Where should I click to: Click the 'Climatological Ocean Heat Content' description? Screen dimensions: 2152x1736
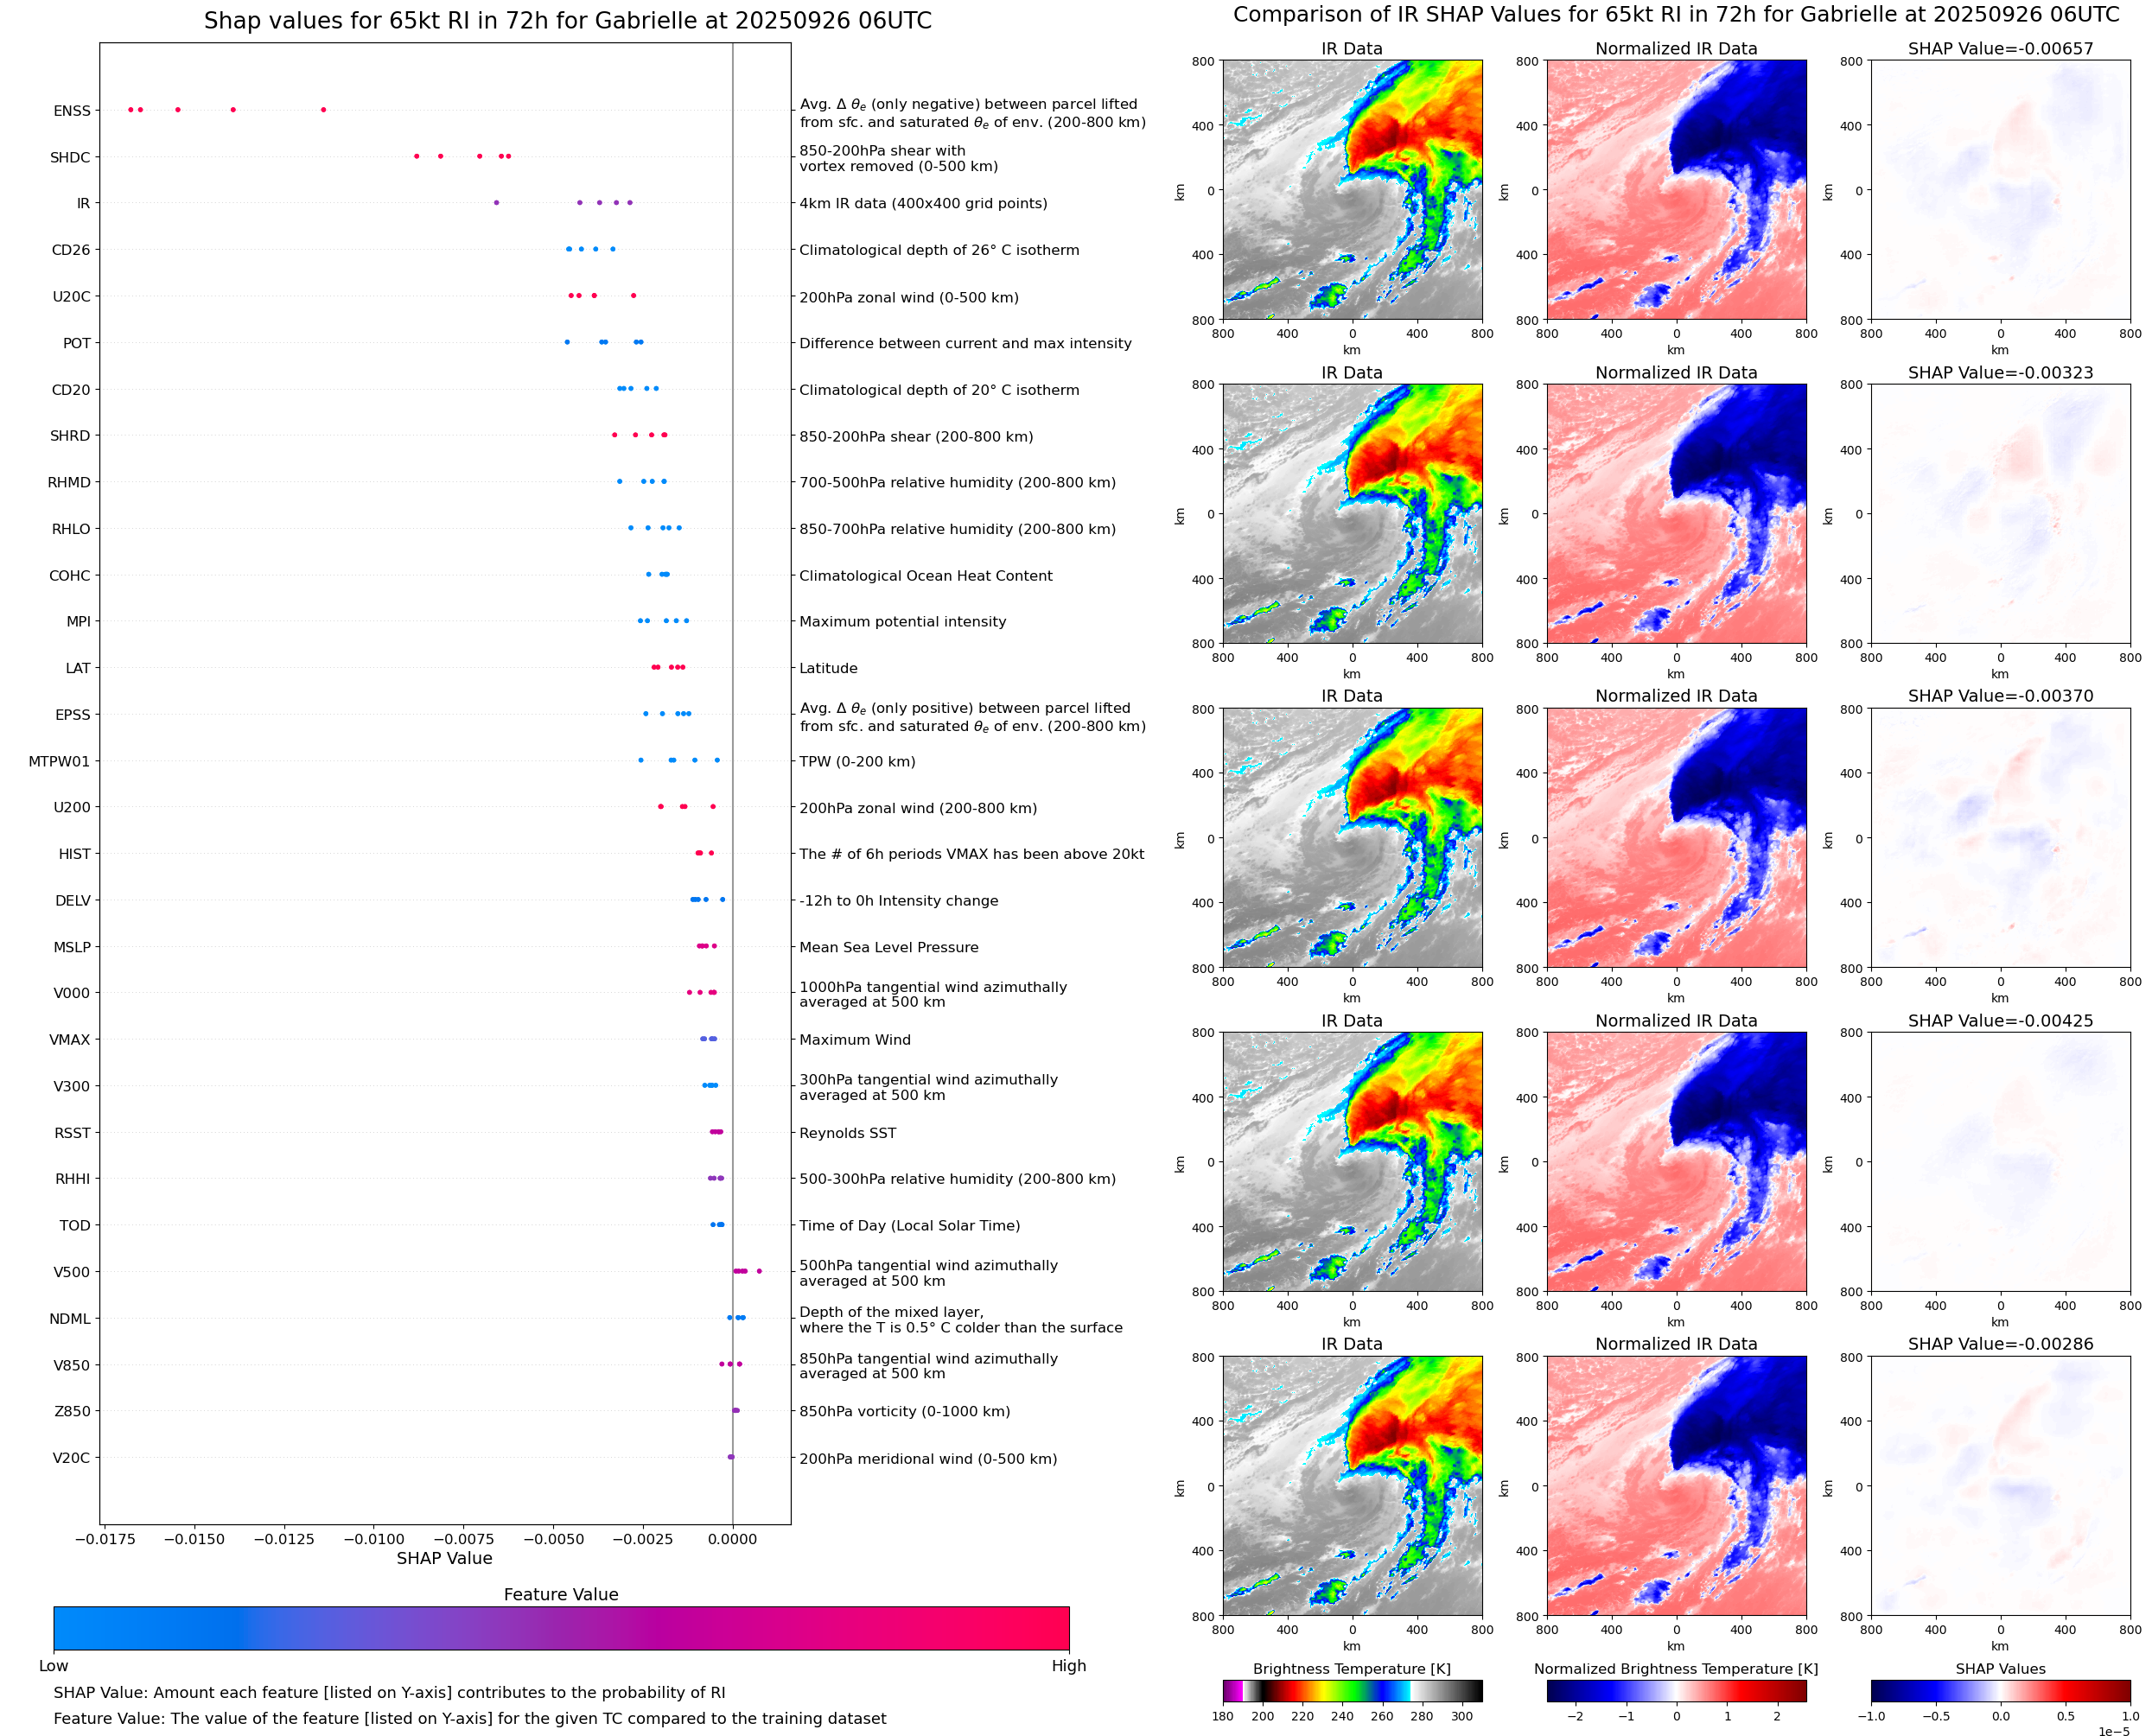[x=925, y=576]
